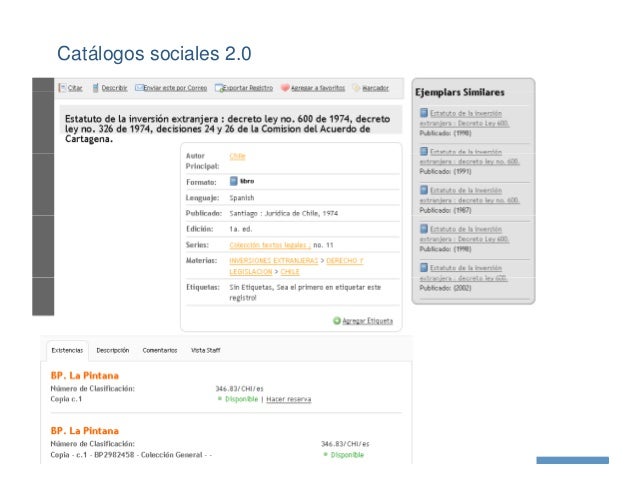Open the author link Chile
This screenshot has height=493, width=638.
238,156
